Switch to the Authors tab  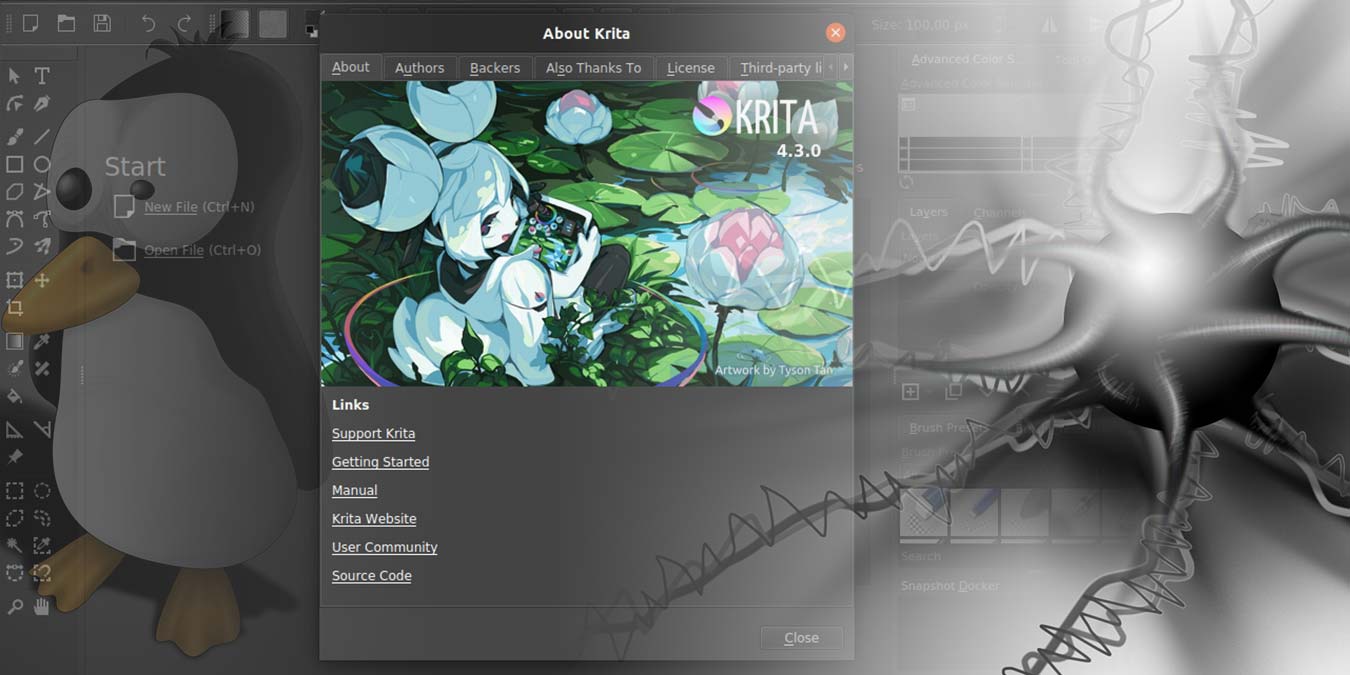(419, 67)
